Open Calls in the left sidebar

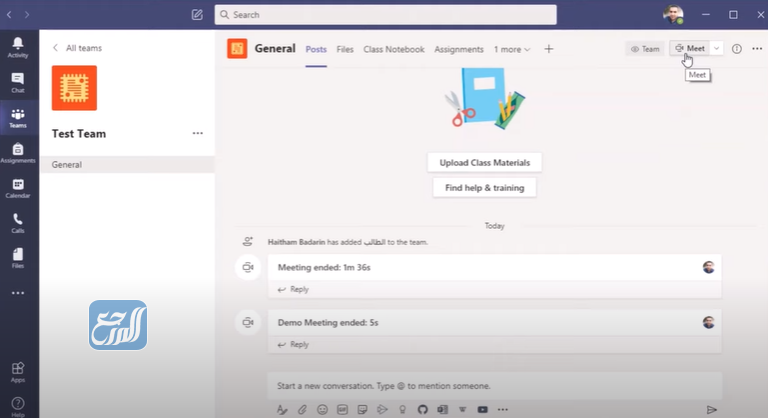(18, 223)
